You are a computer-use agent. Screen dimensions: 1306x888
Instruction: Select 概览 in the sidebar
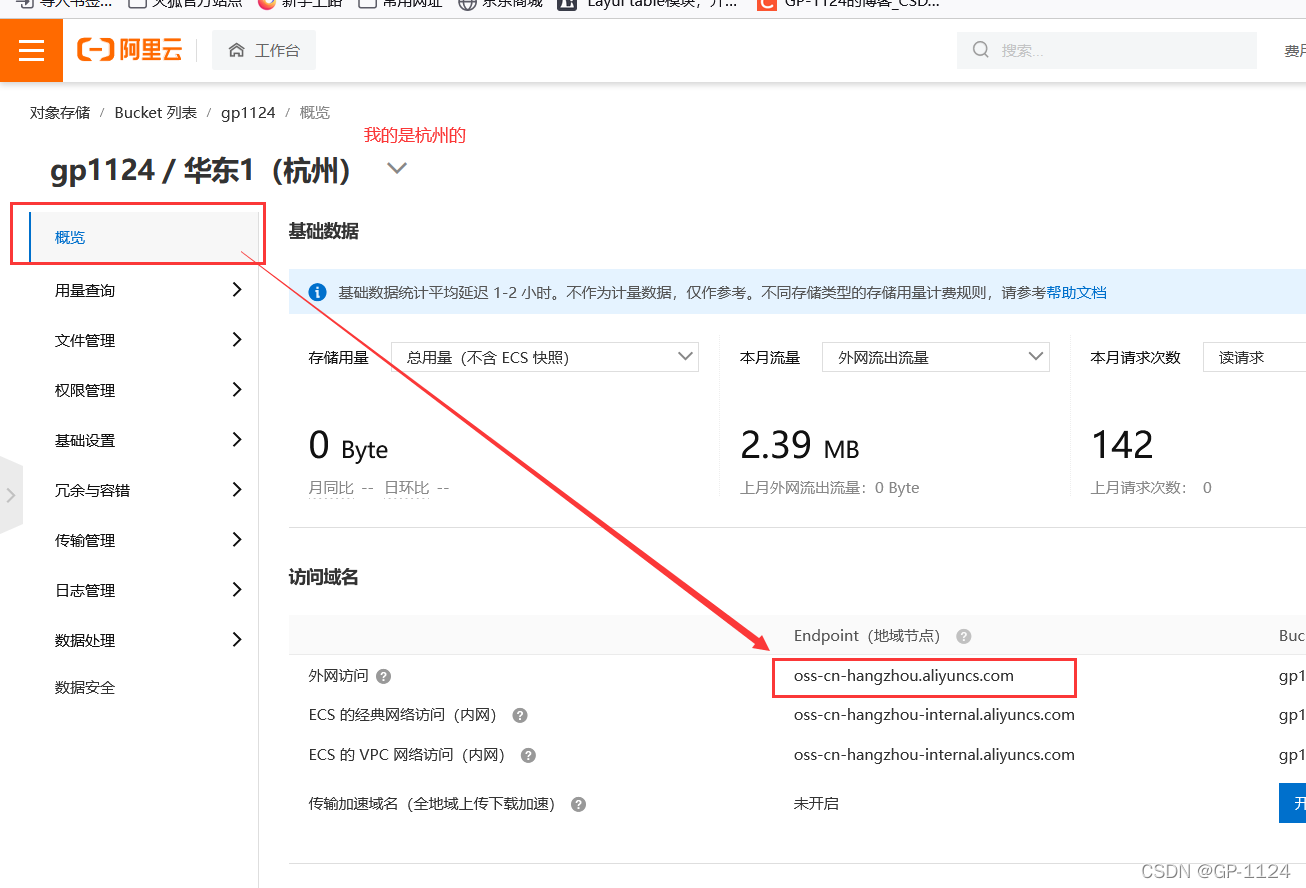click(144, 237)
